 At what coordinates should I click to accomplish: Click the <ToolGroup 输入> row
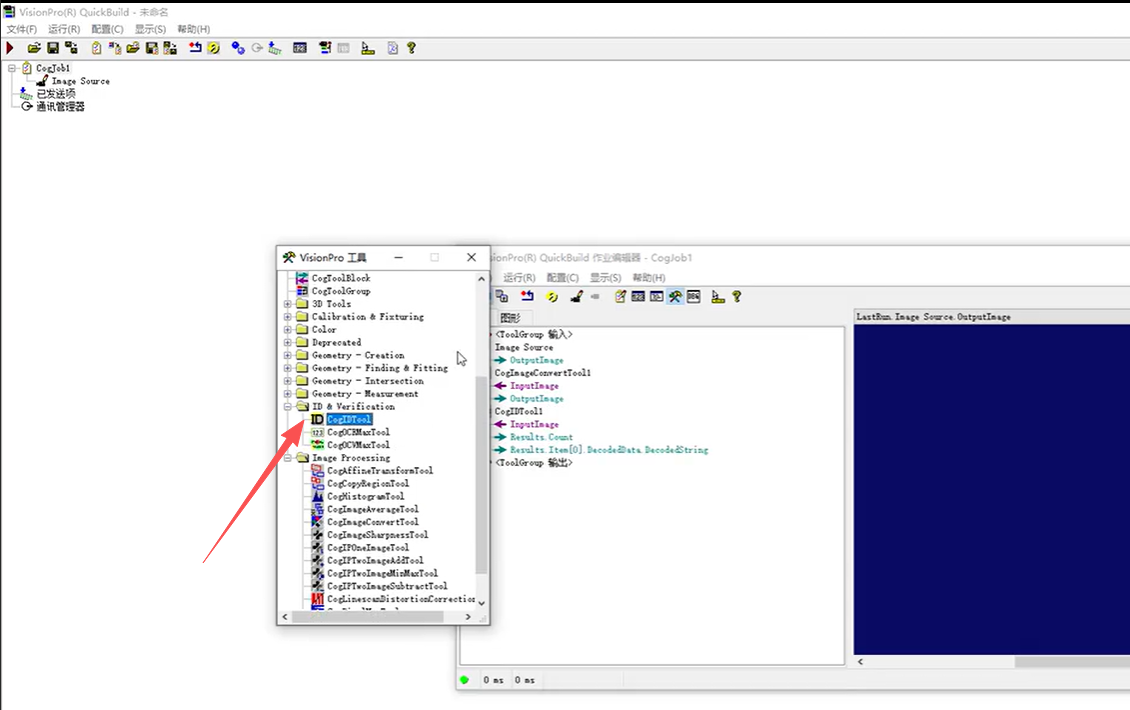(533, 335)
